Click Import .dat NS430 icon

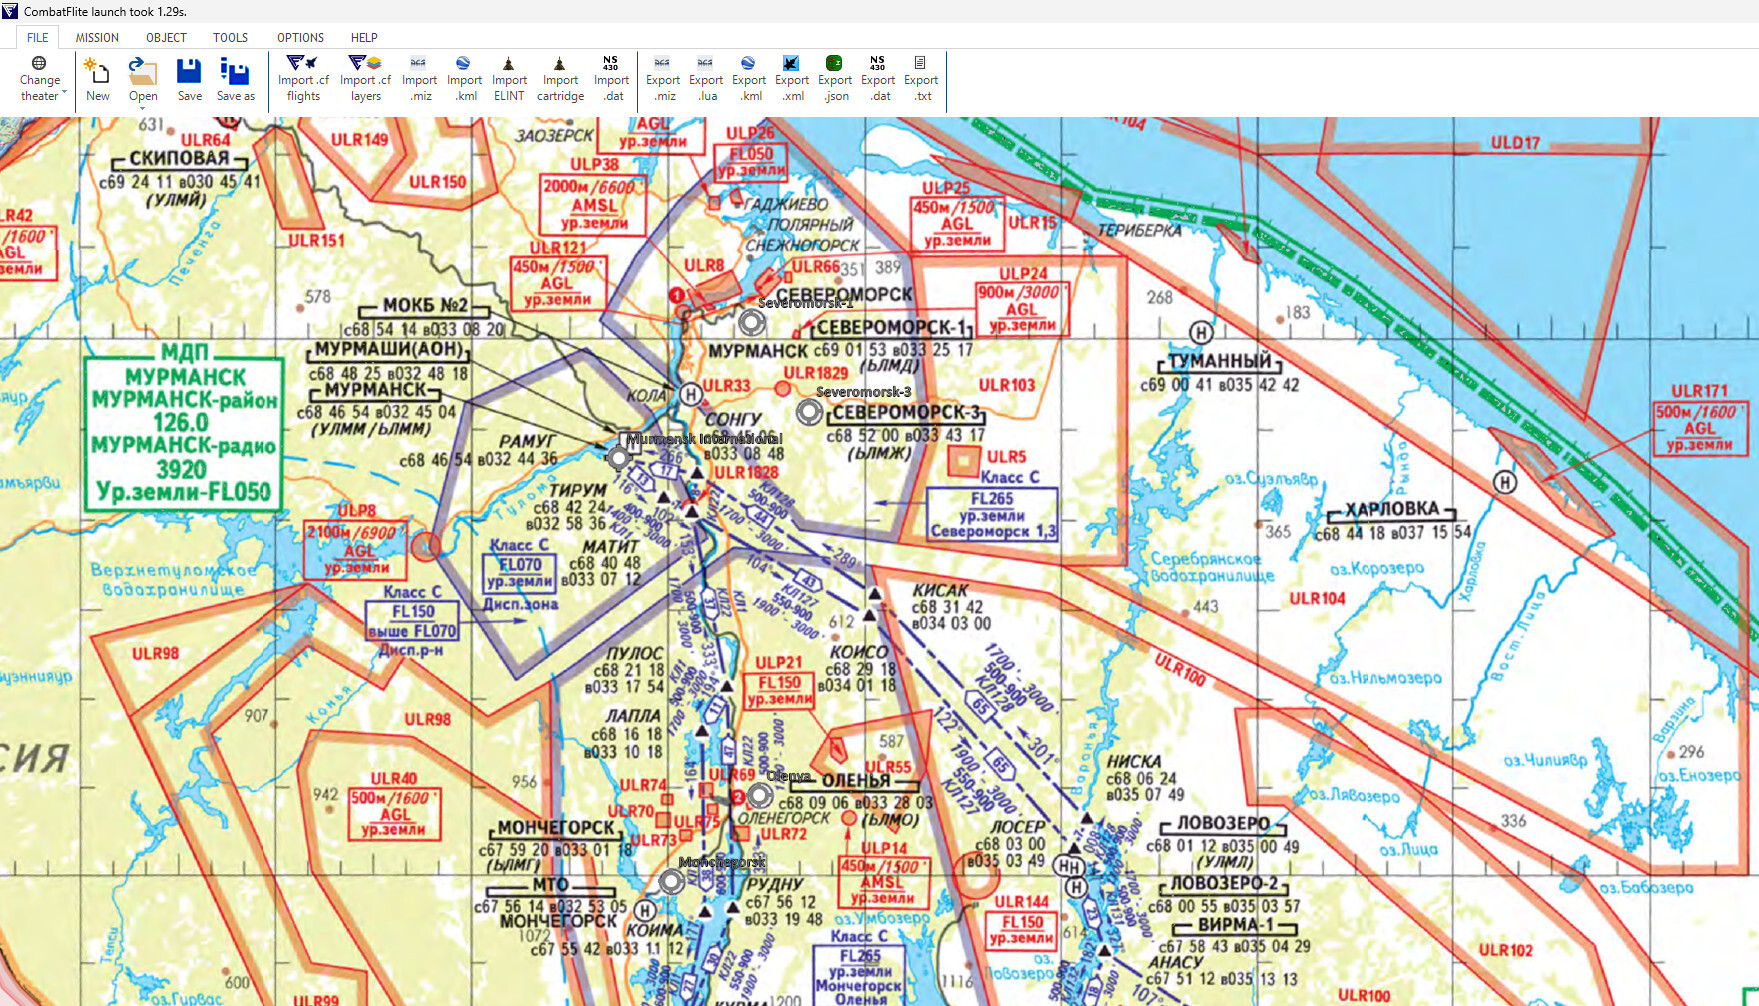tap(611, 79)
